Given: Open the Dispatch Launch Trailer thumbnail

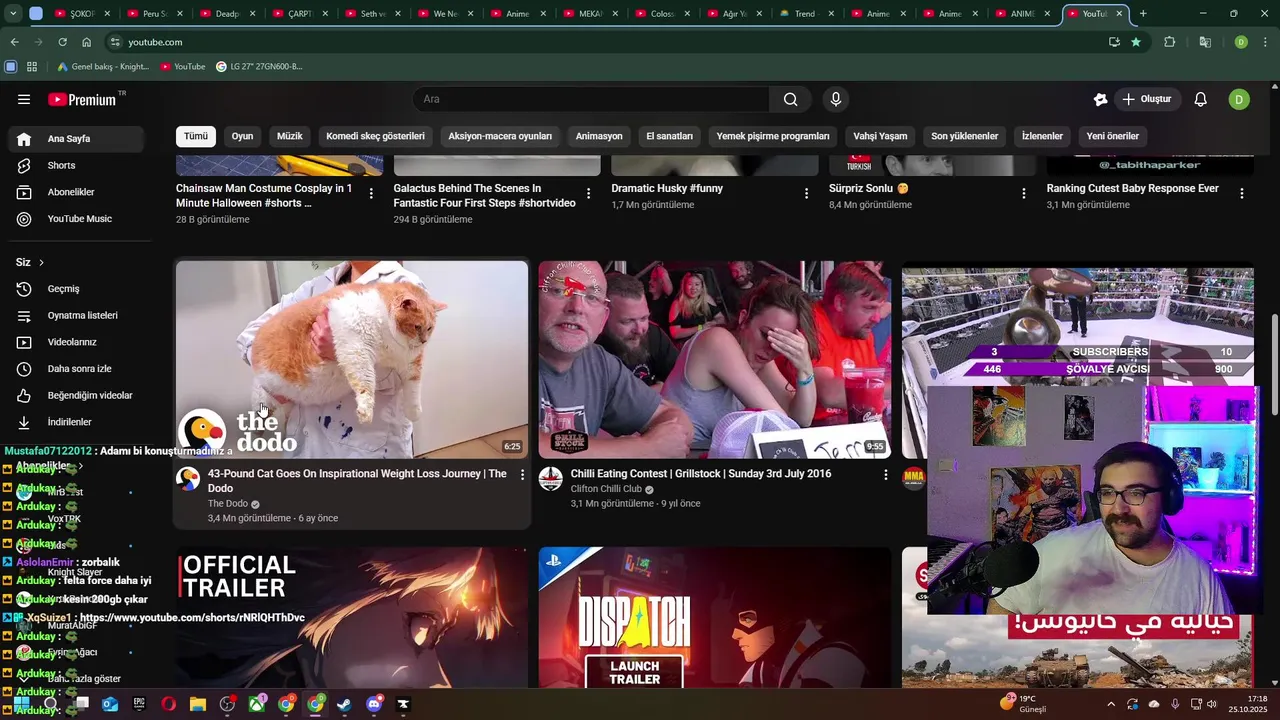Looking at the screenshot, I should [714, 617].
